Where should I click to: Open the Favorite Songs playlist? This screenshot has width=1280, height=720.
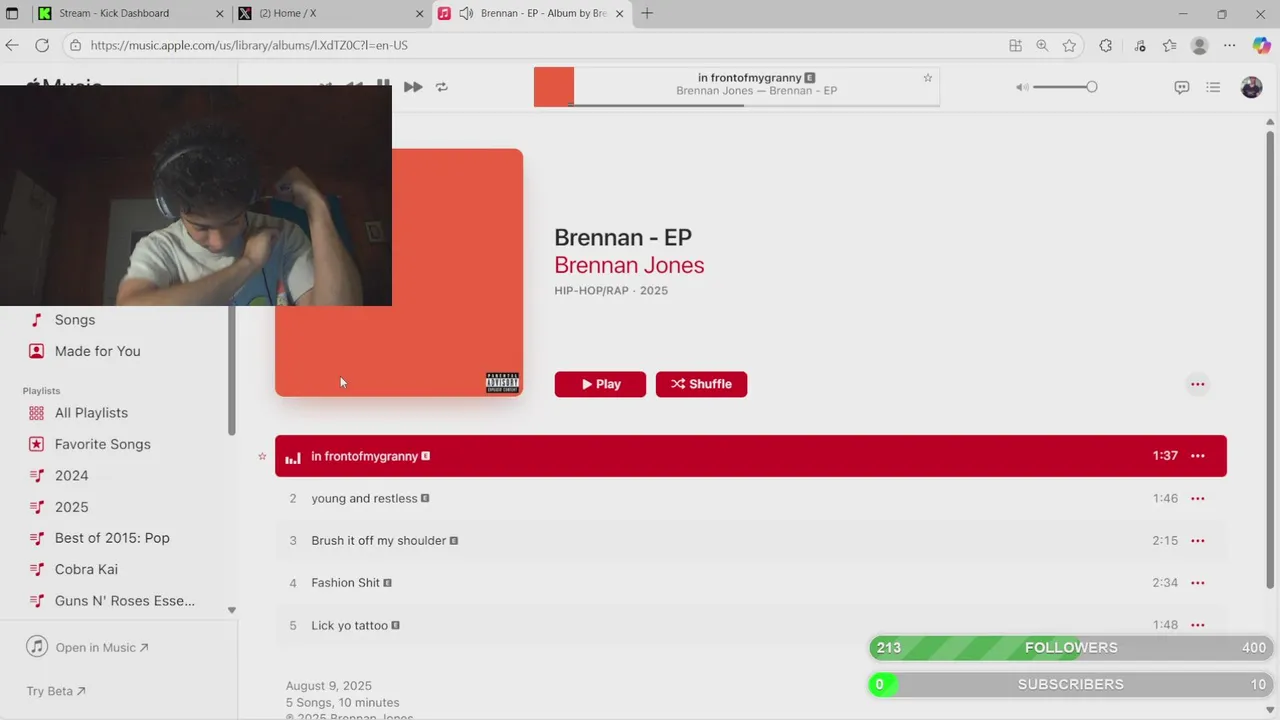(102, 444)
